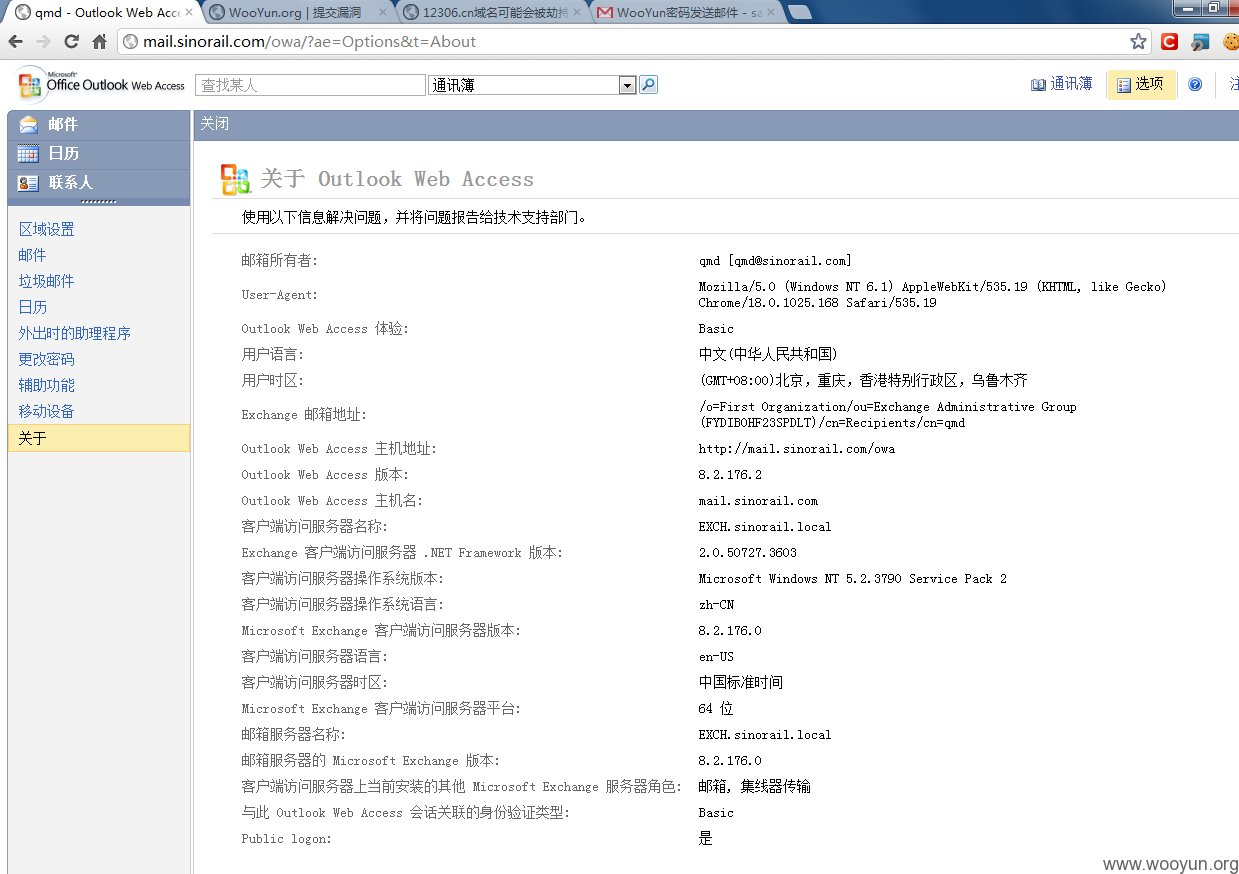This screenshot has width=1239, height=874.
Task: Click the Office Outlook Web Access logo
Action: point(102,85)
